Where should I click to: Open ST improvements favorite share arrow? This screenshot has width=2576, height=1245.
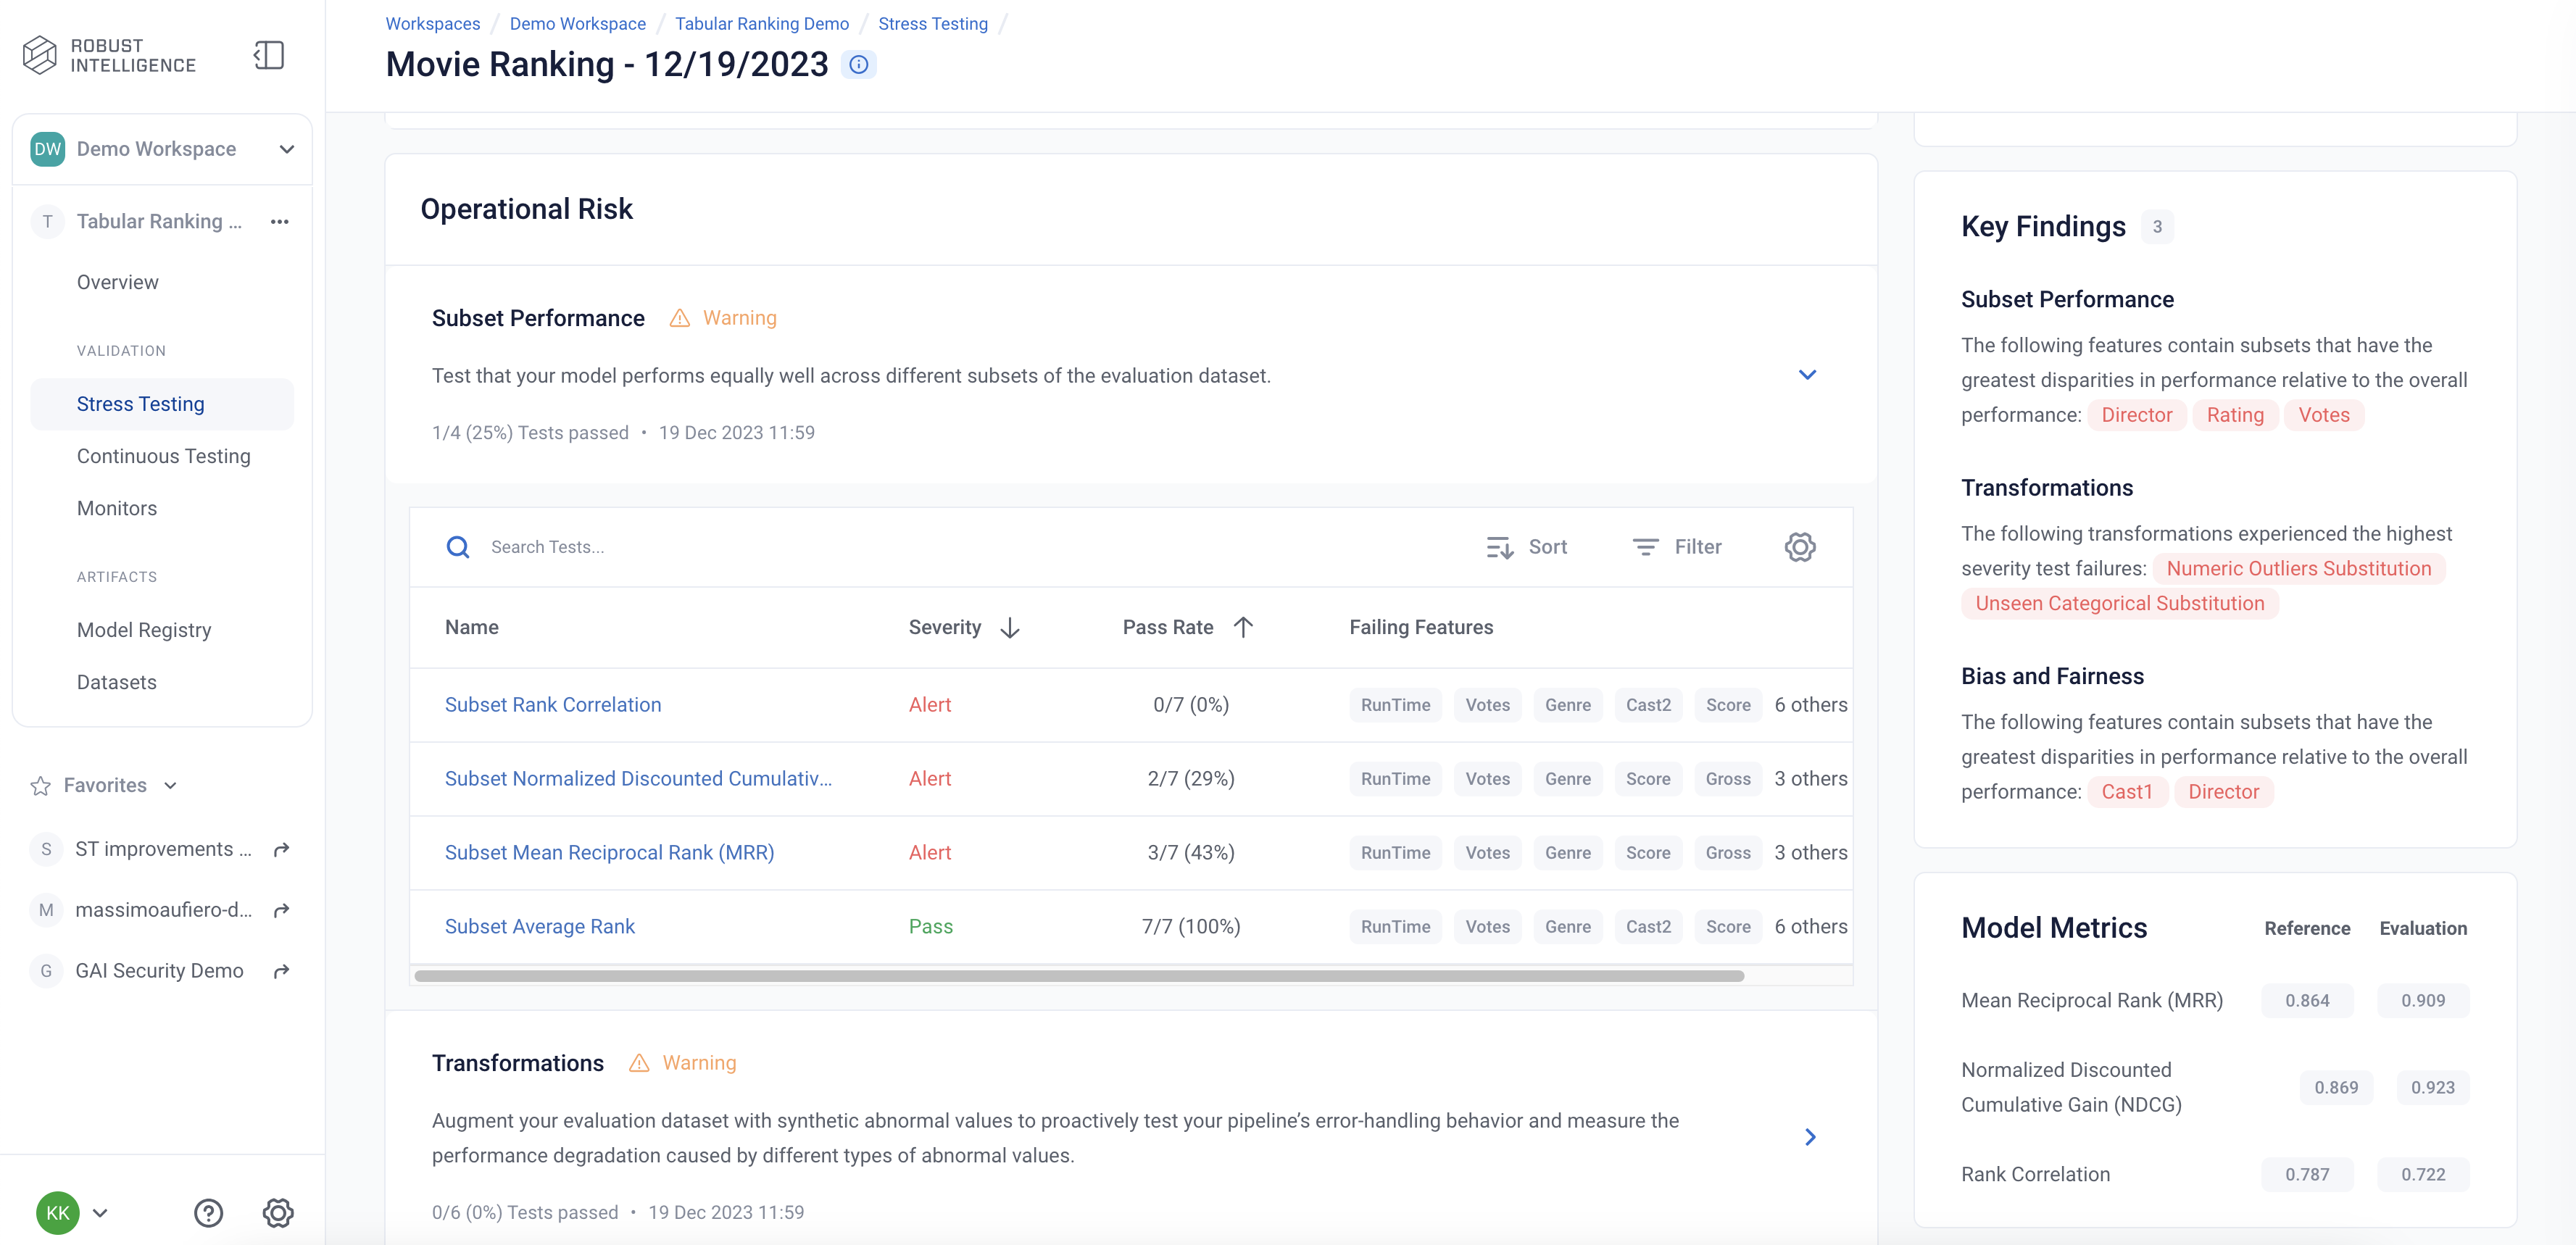tap(282, 849)
